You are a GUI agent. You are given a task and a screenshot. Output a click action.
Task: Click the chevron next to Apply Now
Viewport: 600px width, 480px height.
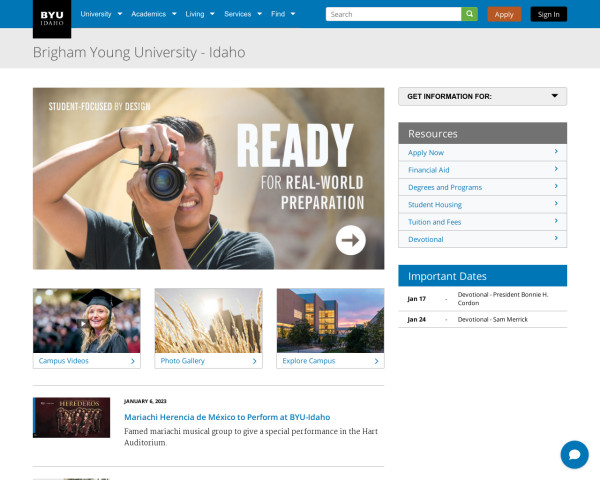pos(556,152)
